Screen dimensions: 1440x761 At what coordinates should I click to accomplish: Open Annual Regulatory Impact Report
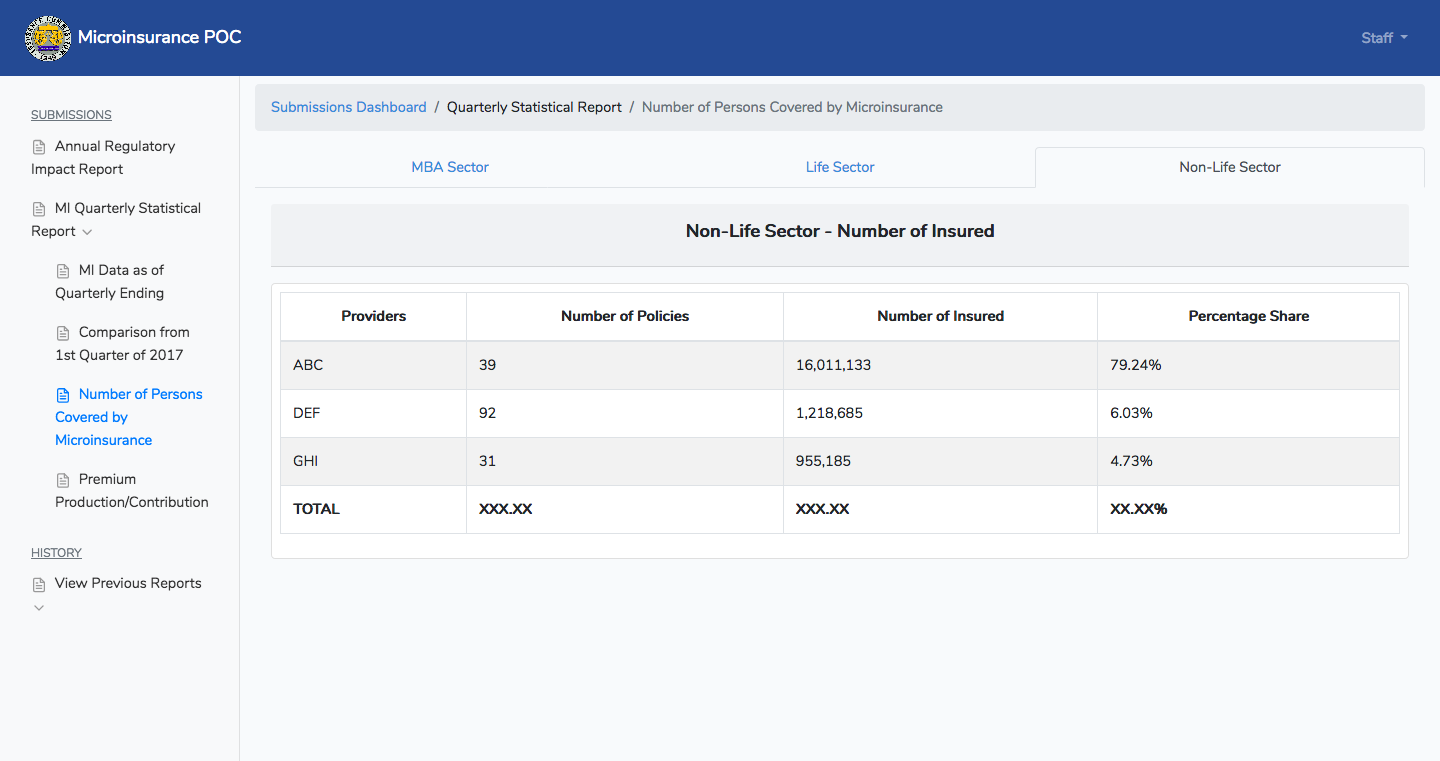tap(103, 158)
